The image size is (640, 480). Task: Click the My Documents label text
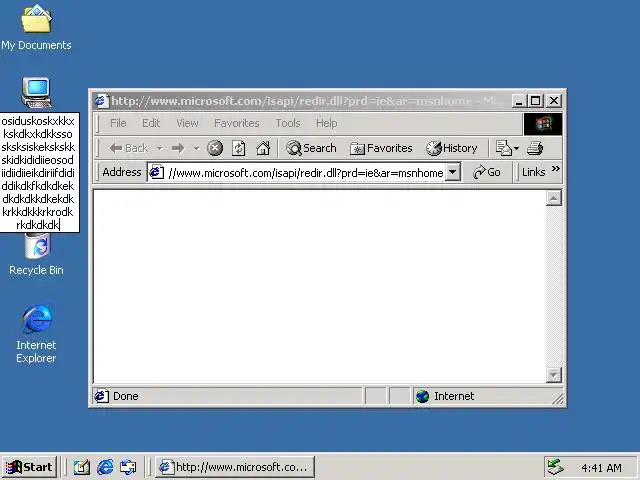click(36, 45)
